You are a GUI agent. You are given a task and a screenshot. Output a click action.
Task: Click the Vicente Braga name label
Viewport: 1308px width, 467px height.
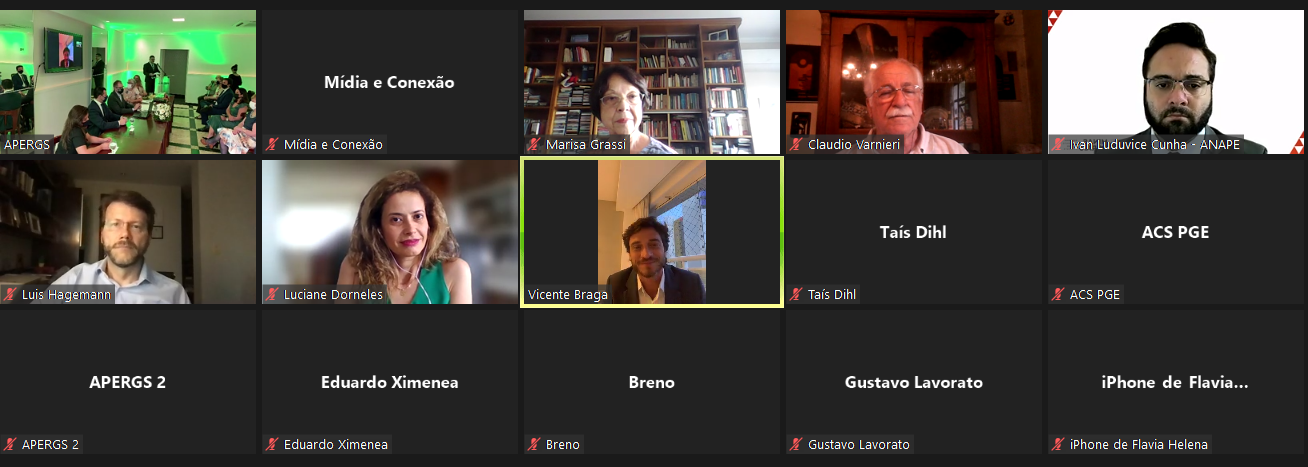point(567,295)
